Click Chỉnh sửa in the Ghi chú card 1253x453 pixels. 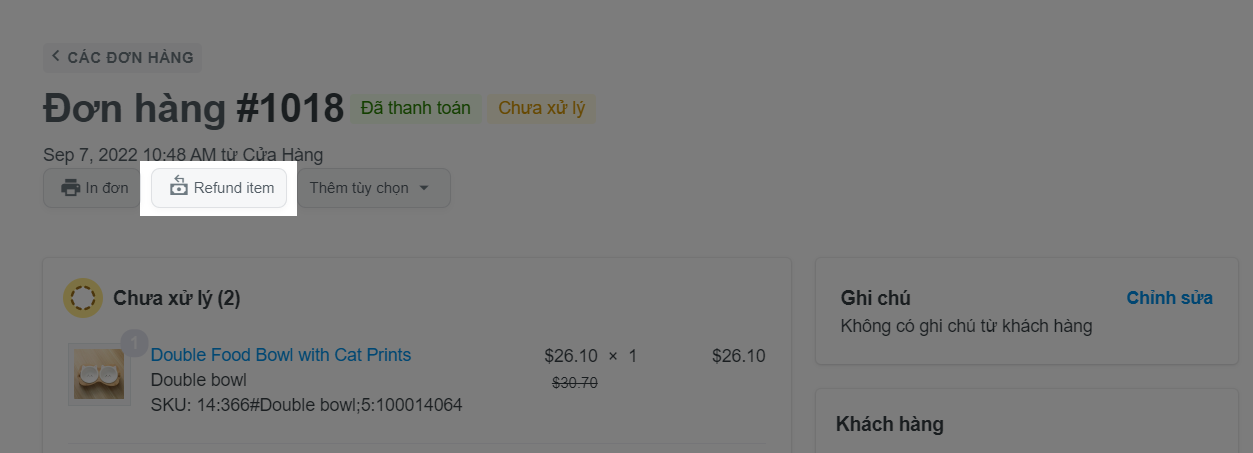point(1169,298)
